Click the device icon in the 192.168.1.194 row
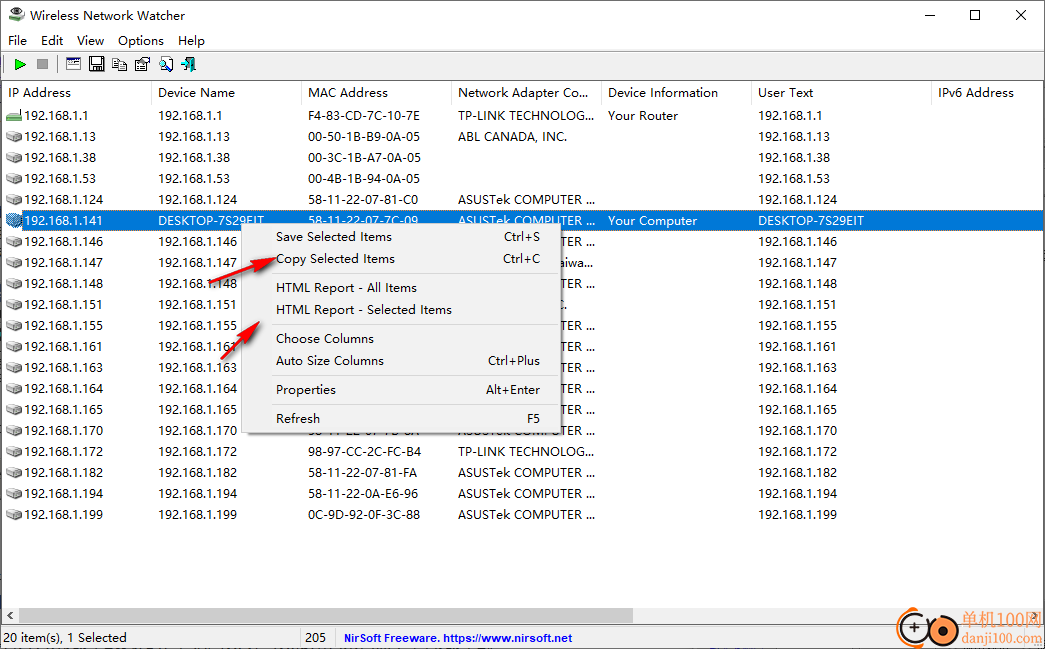This screenshot has width=1045, height=649. 14,494
